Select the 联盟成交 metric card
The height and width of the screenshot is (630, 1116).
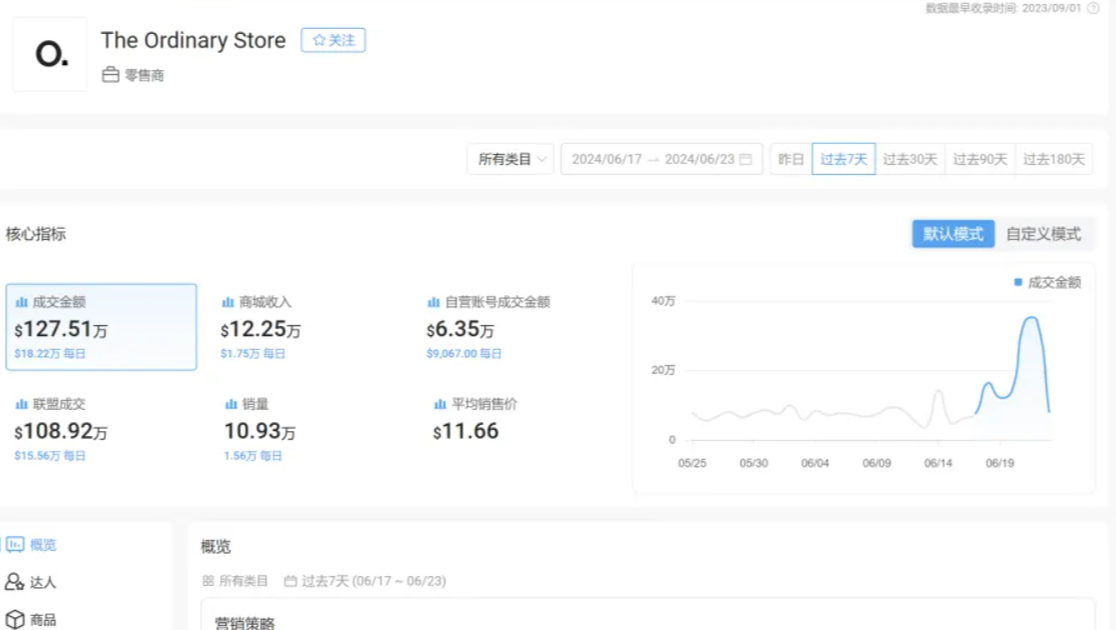pos(101,430)
